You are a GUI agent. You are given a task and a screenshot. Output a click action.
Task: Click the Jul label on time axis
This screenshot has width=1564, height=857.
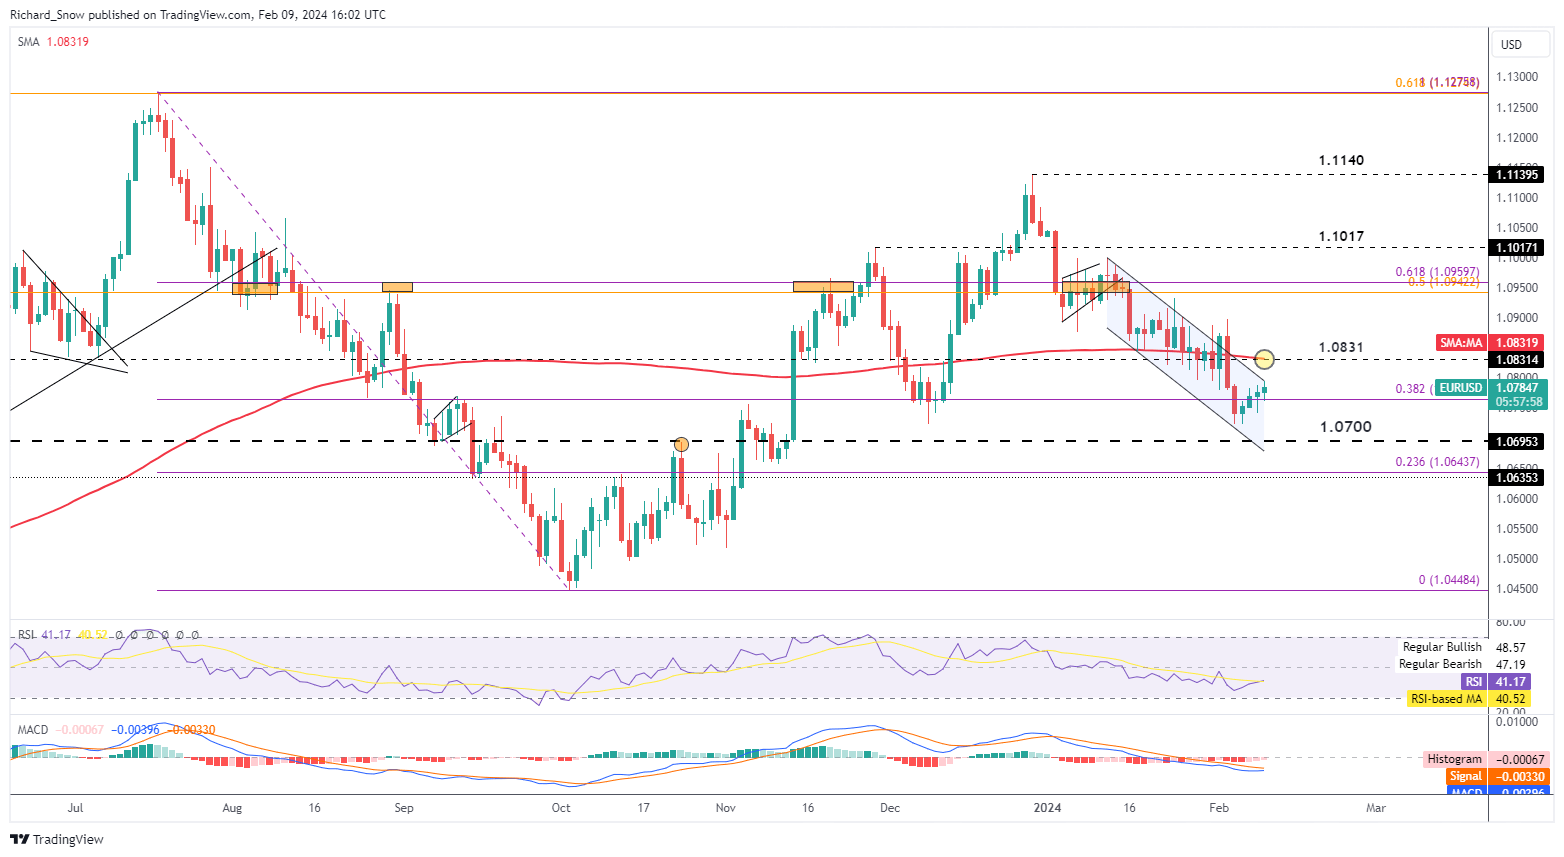75,808
